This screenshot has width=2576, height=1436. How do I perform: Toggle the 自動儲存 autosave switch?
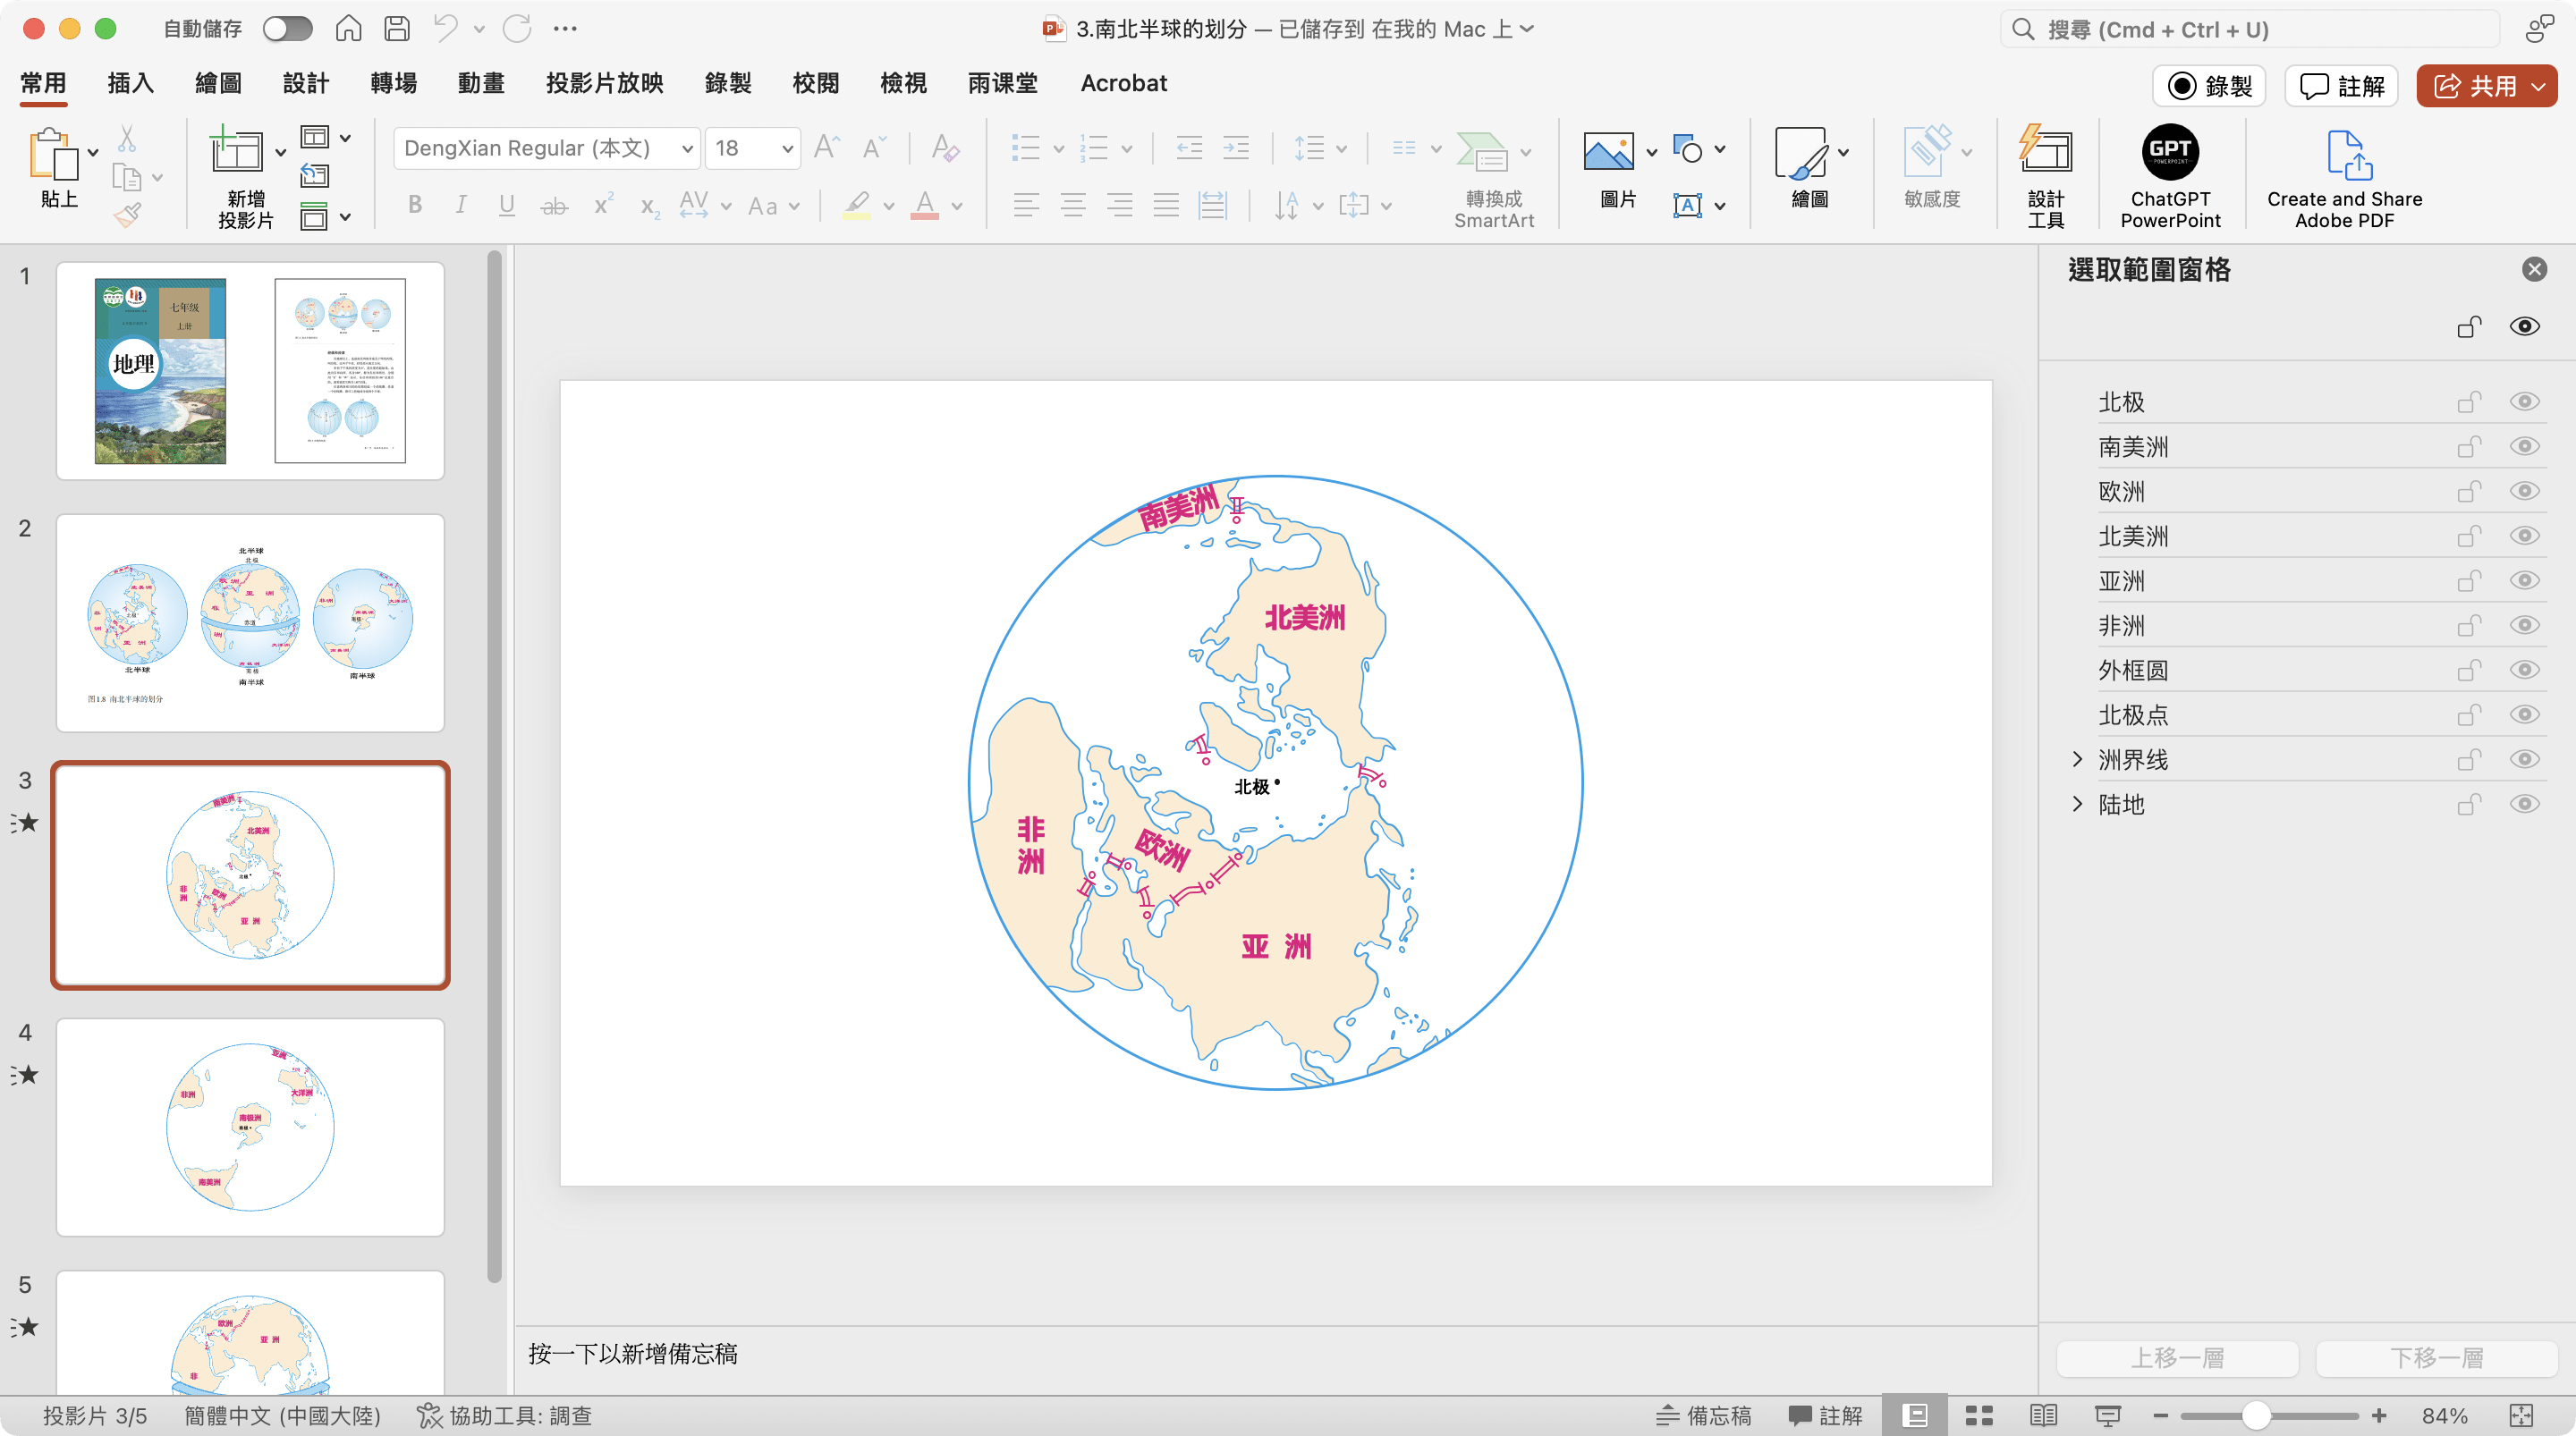288,29
